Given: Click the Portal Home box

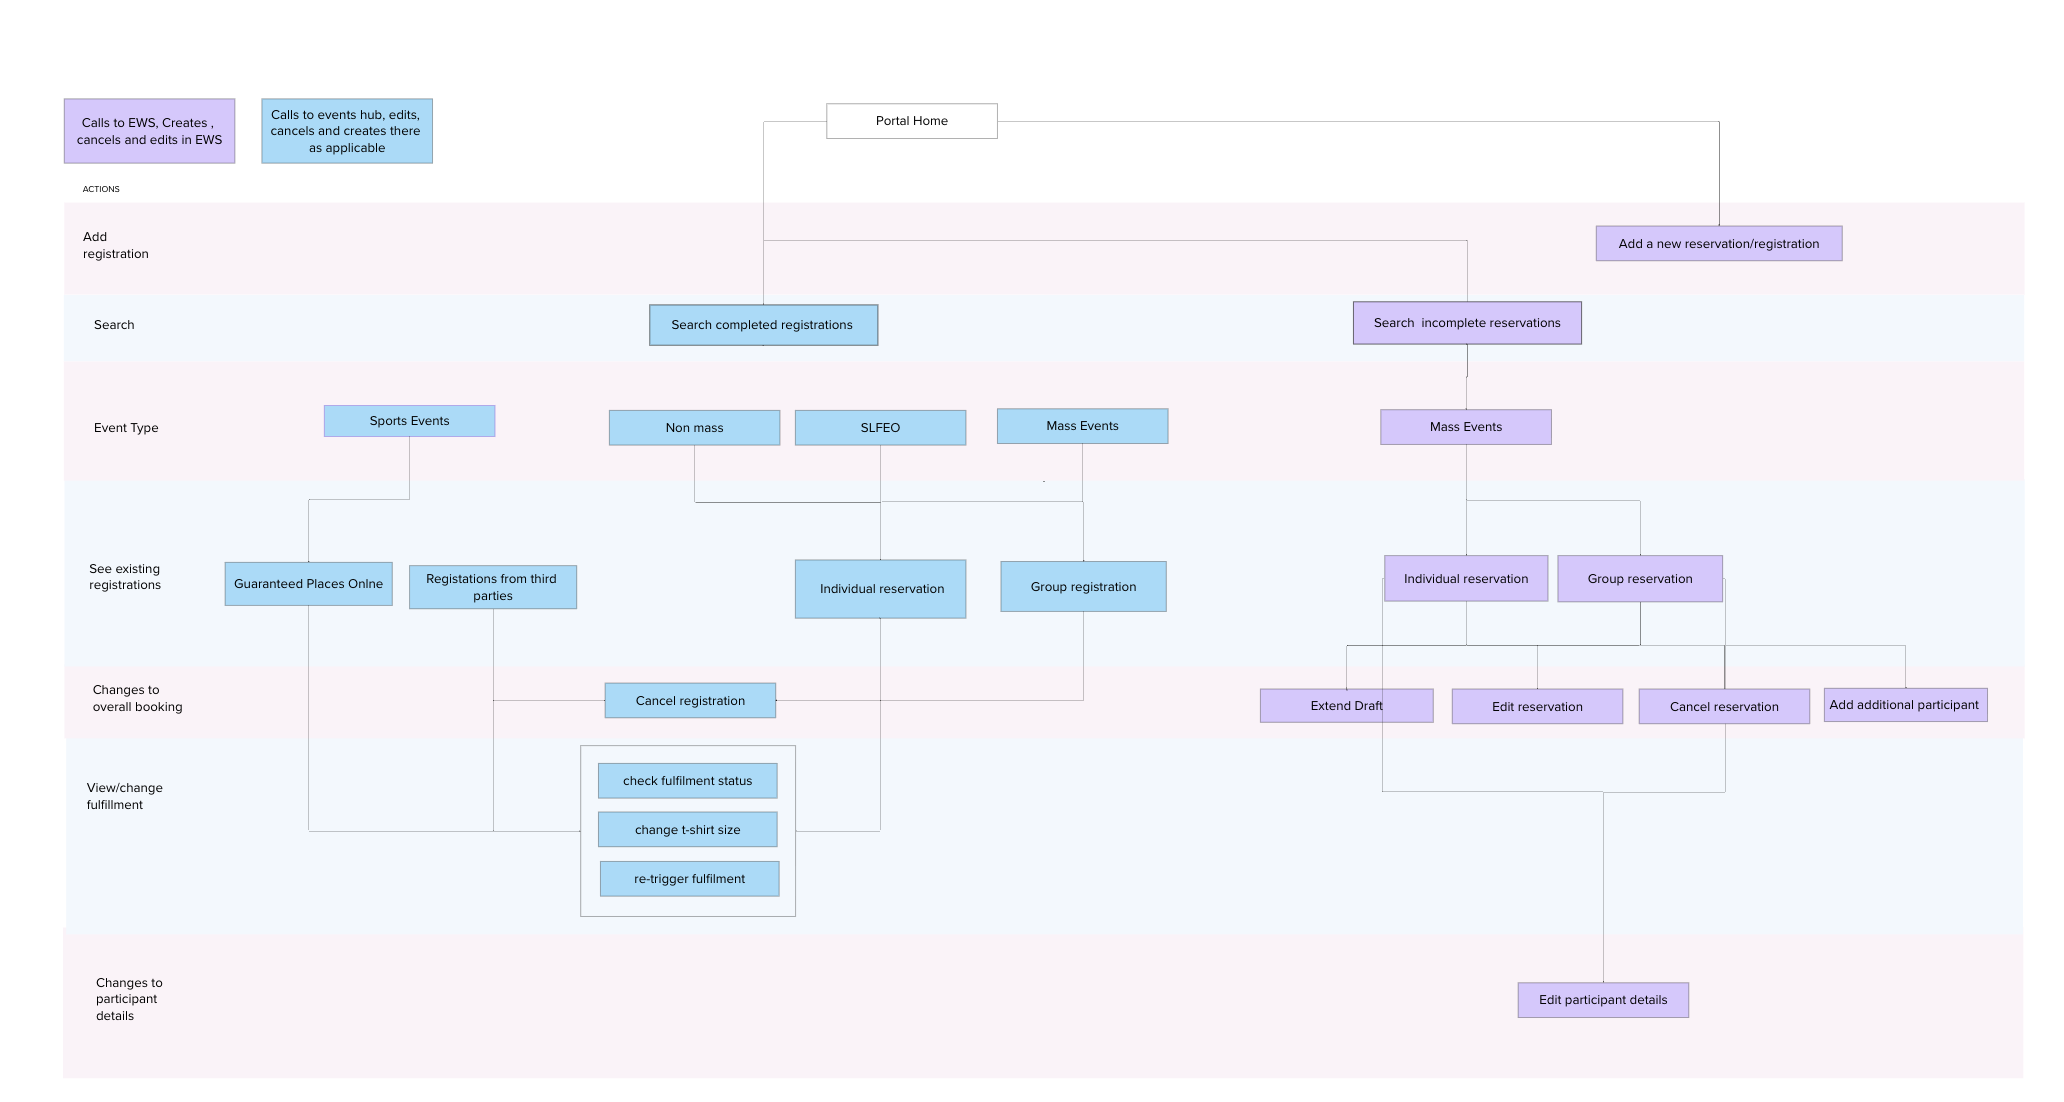Looking at the screenshot, I should [911, 121].
